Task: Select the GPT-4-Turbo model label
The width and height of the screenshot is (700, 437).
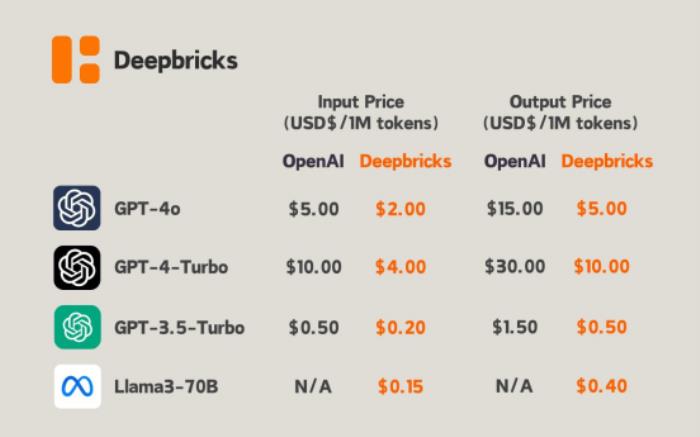Action: [171, 267]
